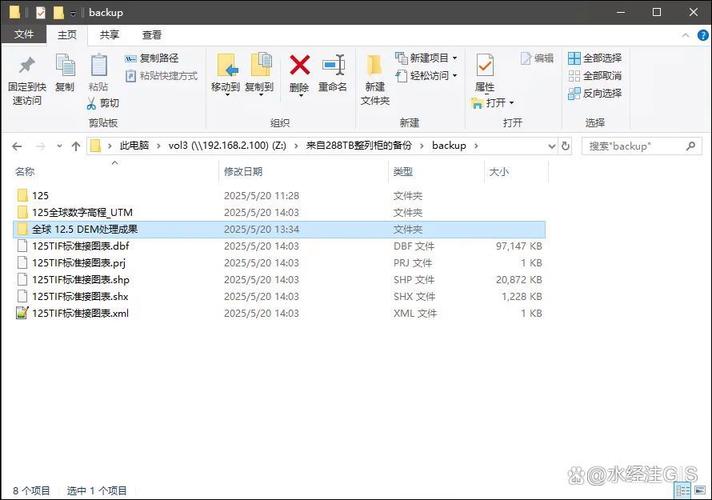Click the Forward navigation arrow
This screenshot has height=500, width=712.
coord(40,146)
